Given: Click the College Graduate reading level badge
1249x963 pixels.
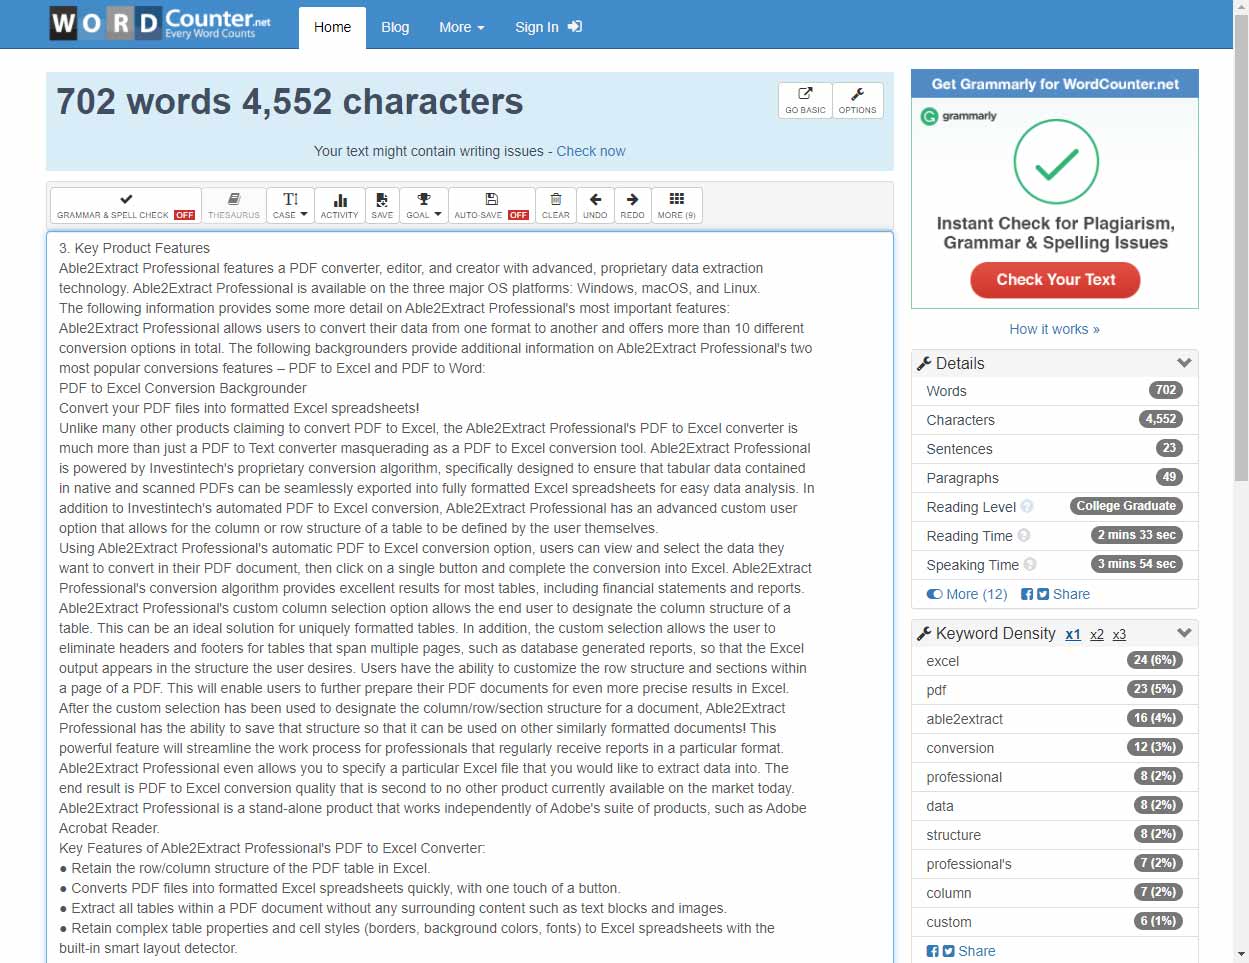Looking at the screenshot, I should coord(1126,506).
